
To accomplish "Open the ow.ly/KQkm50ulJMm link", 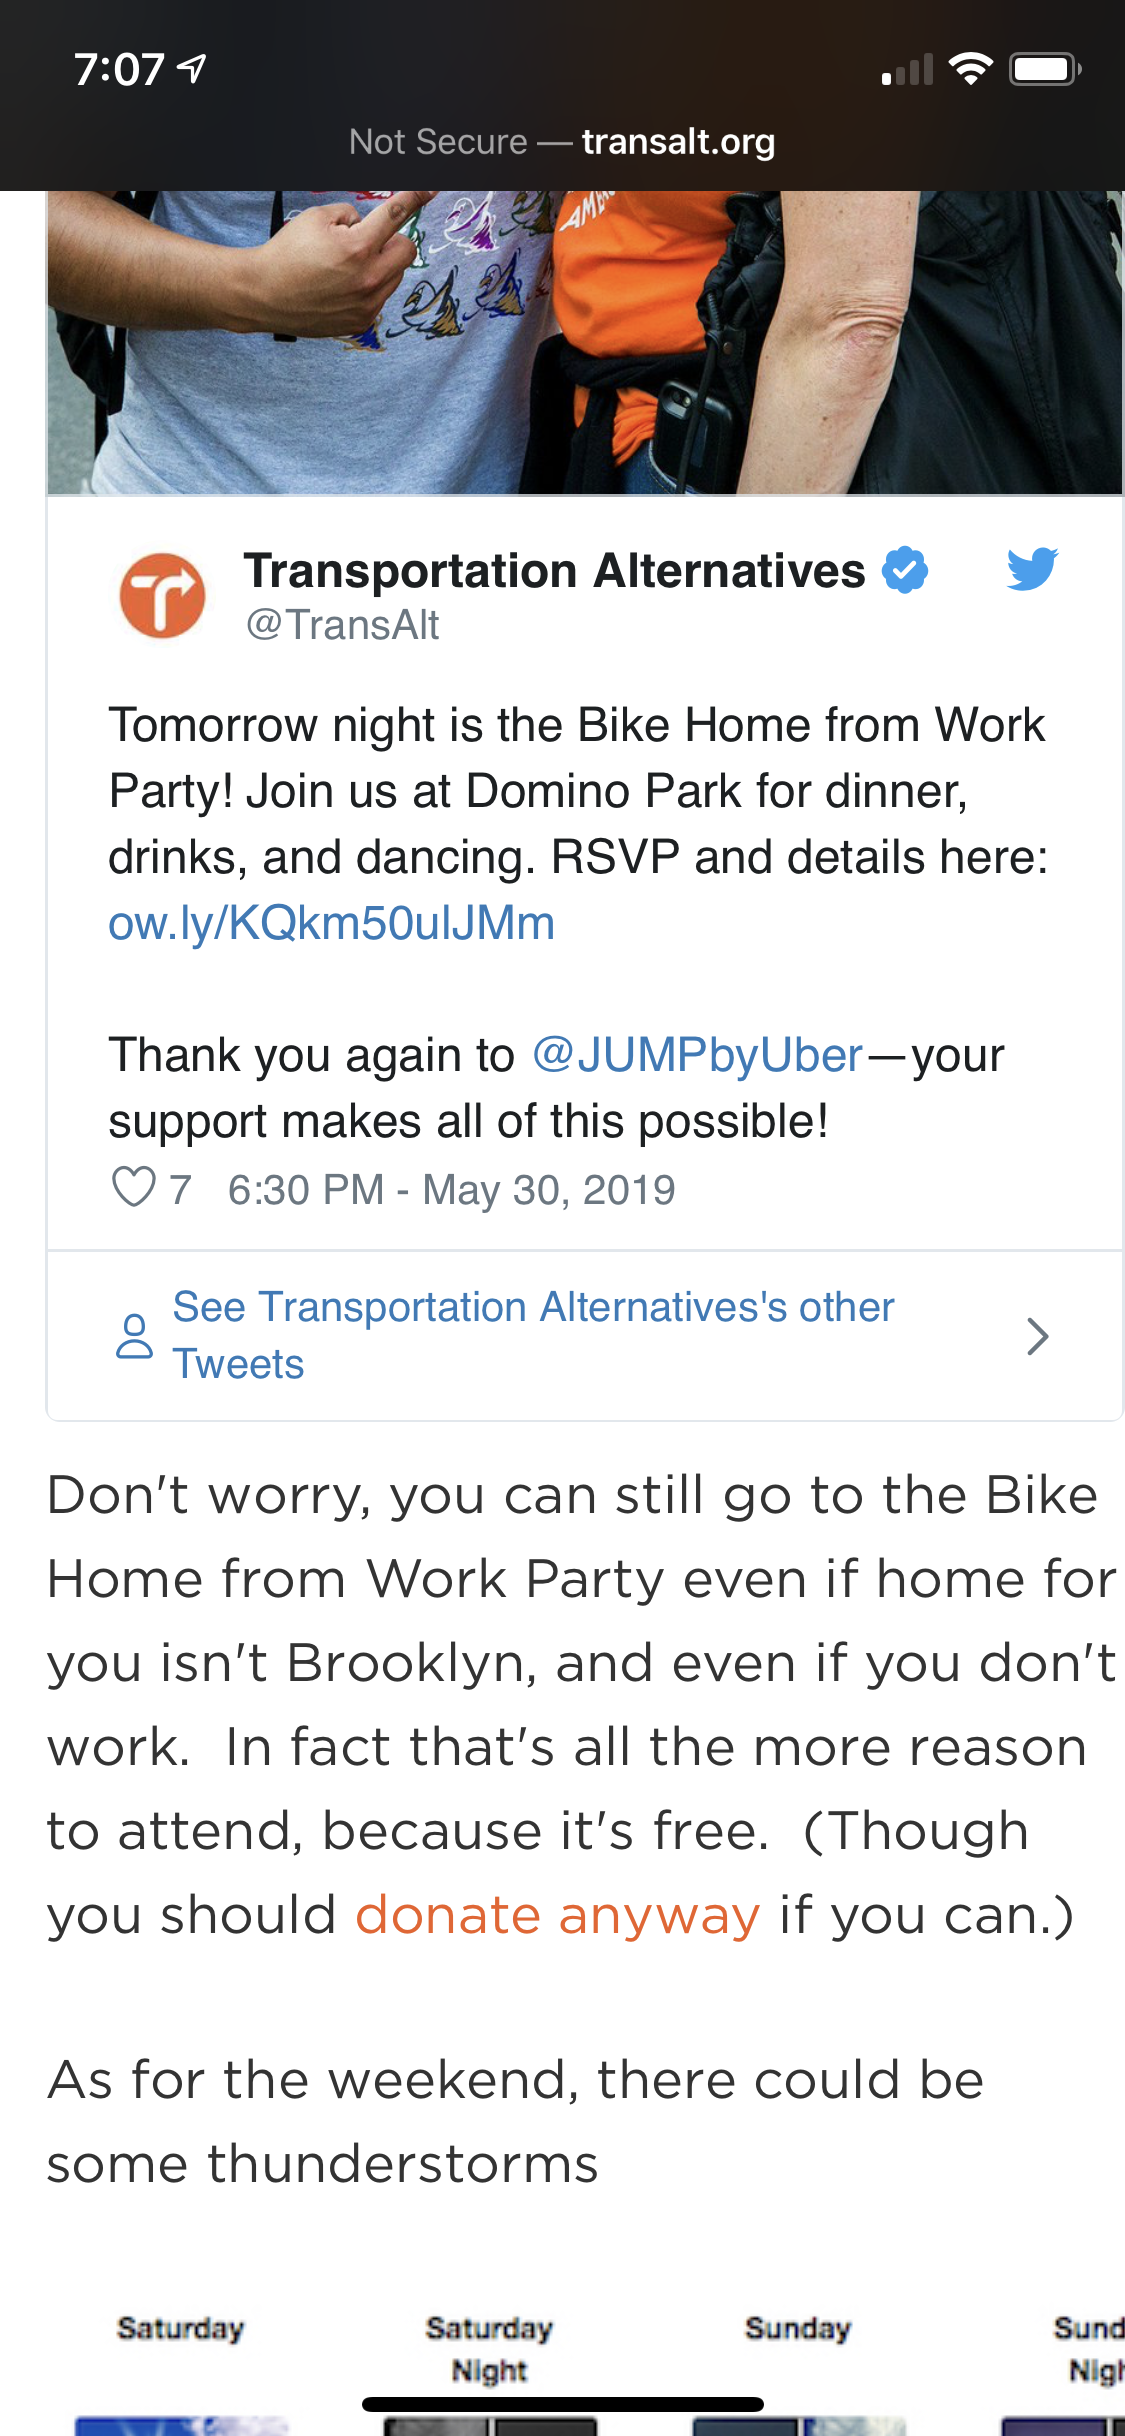I will coord(331,923).
